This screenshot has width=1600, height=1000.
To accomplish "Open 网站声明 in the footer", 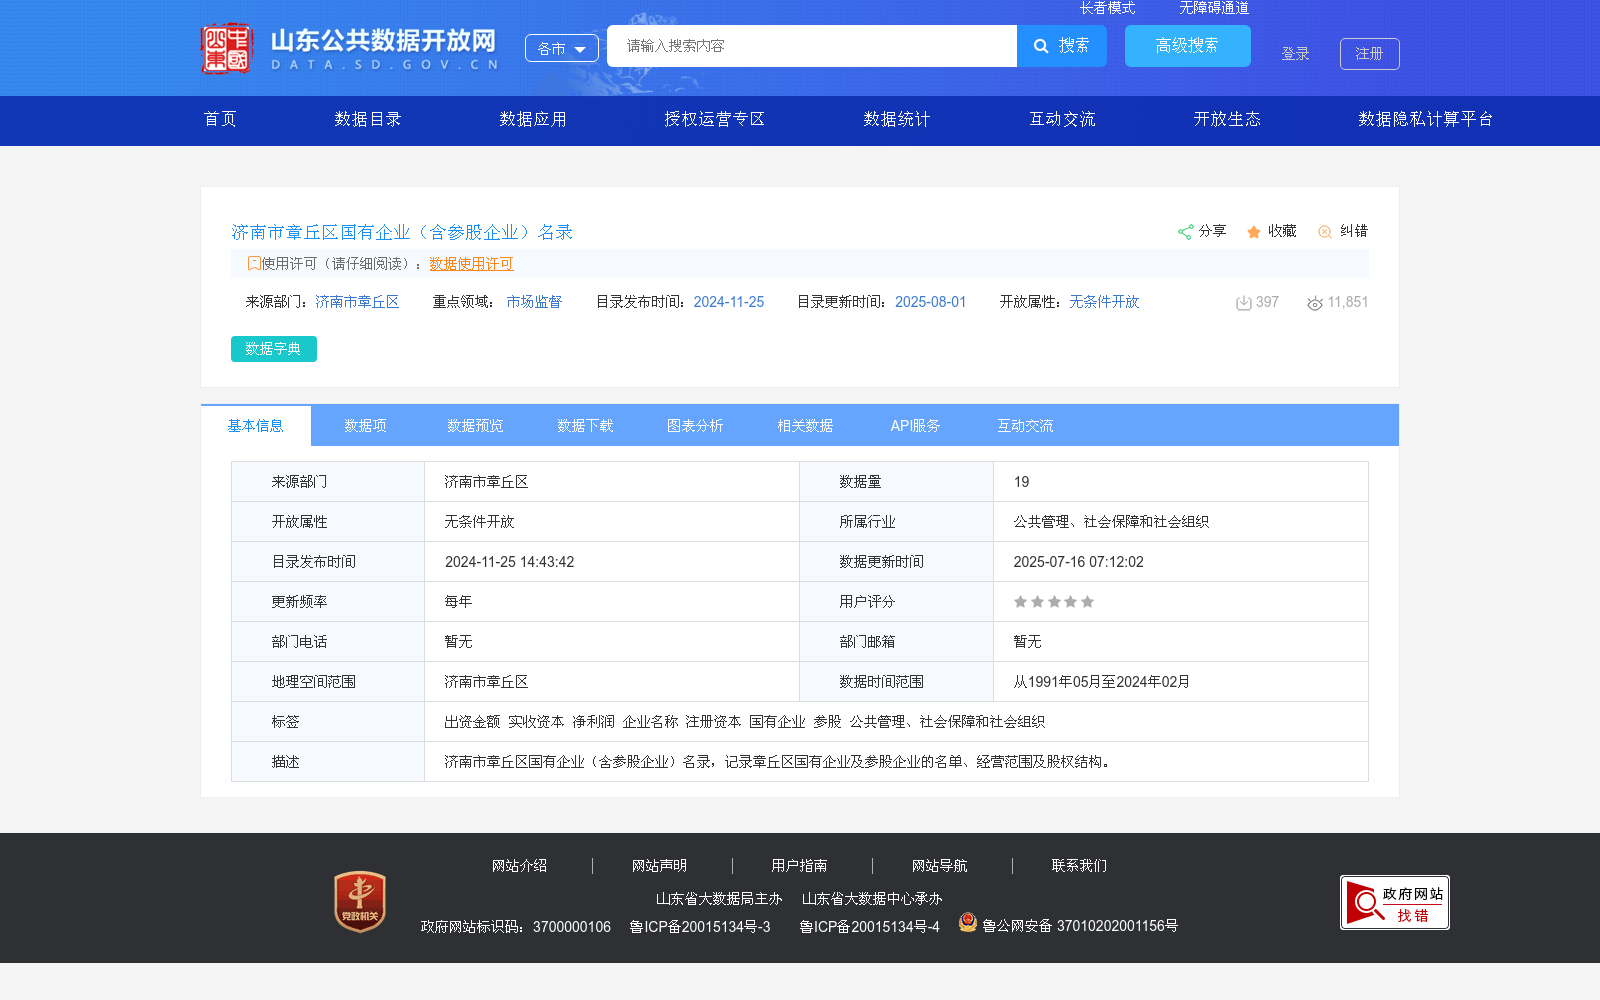I will 660,866.
